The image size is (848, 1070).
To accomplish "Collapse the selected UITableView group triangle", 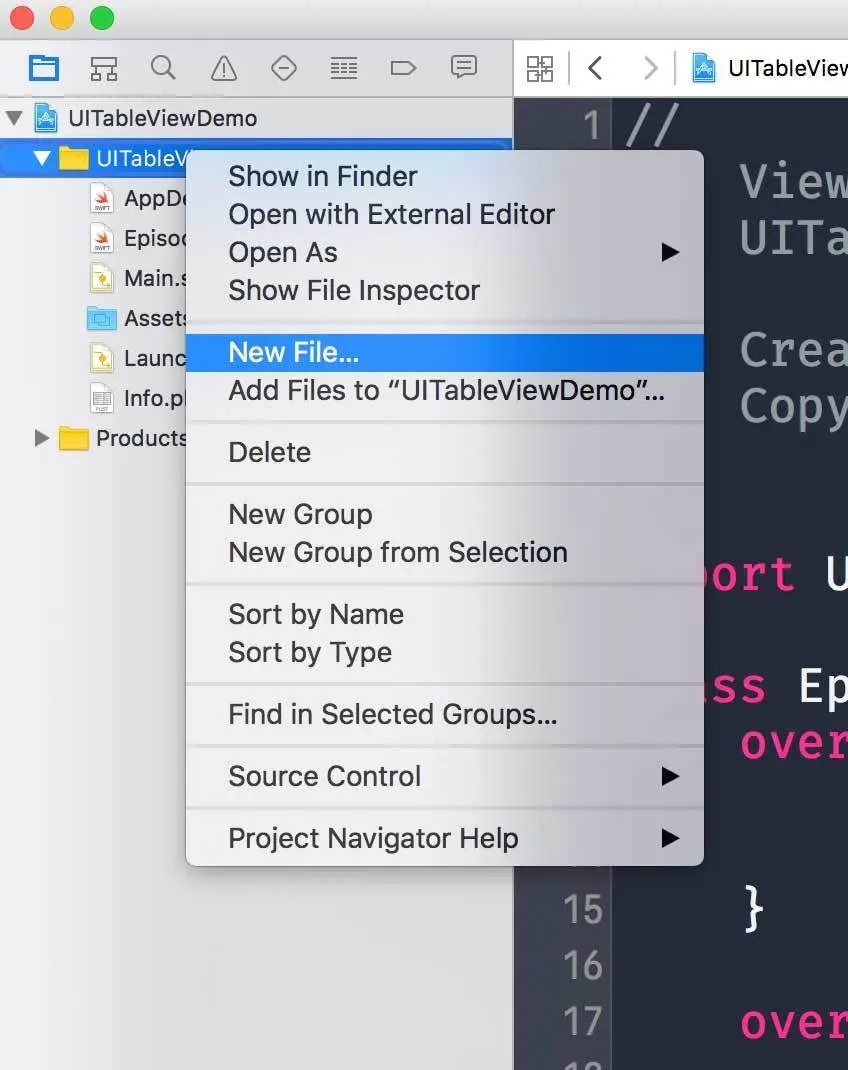I will (42, 158).
